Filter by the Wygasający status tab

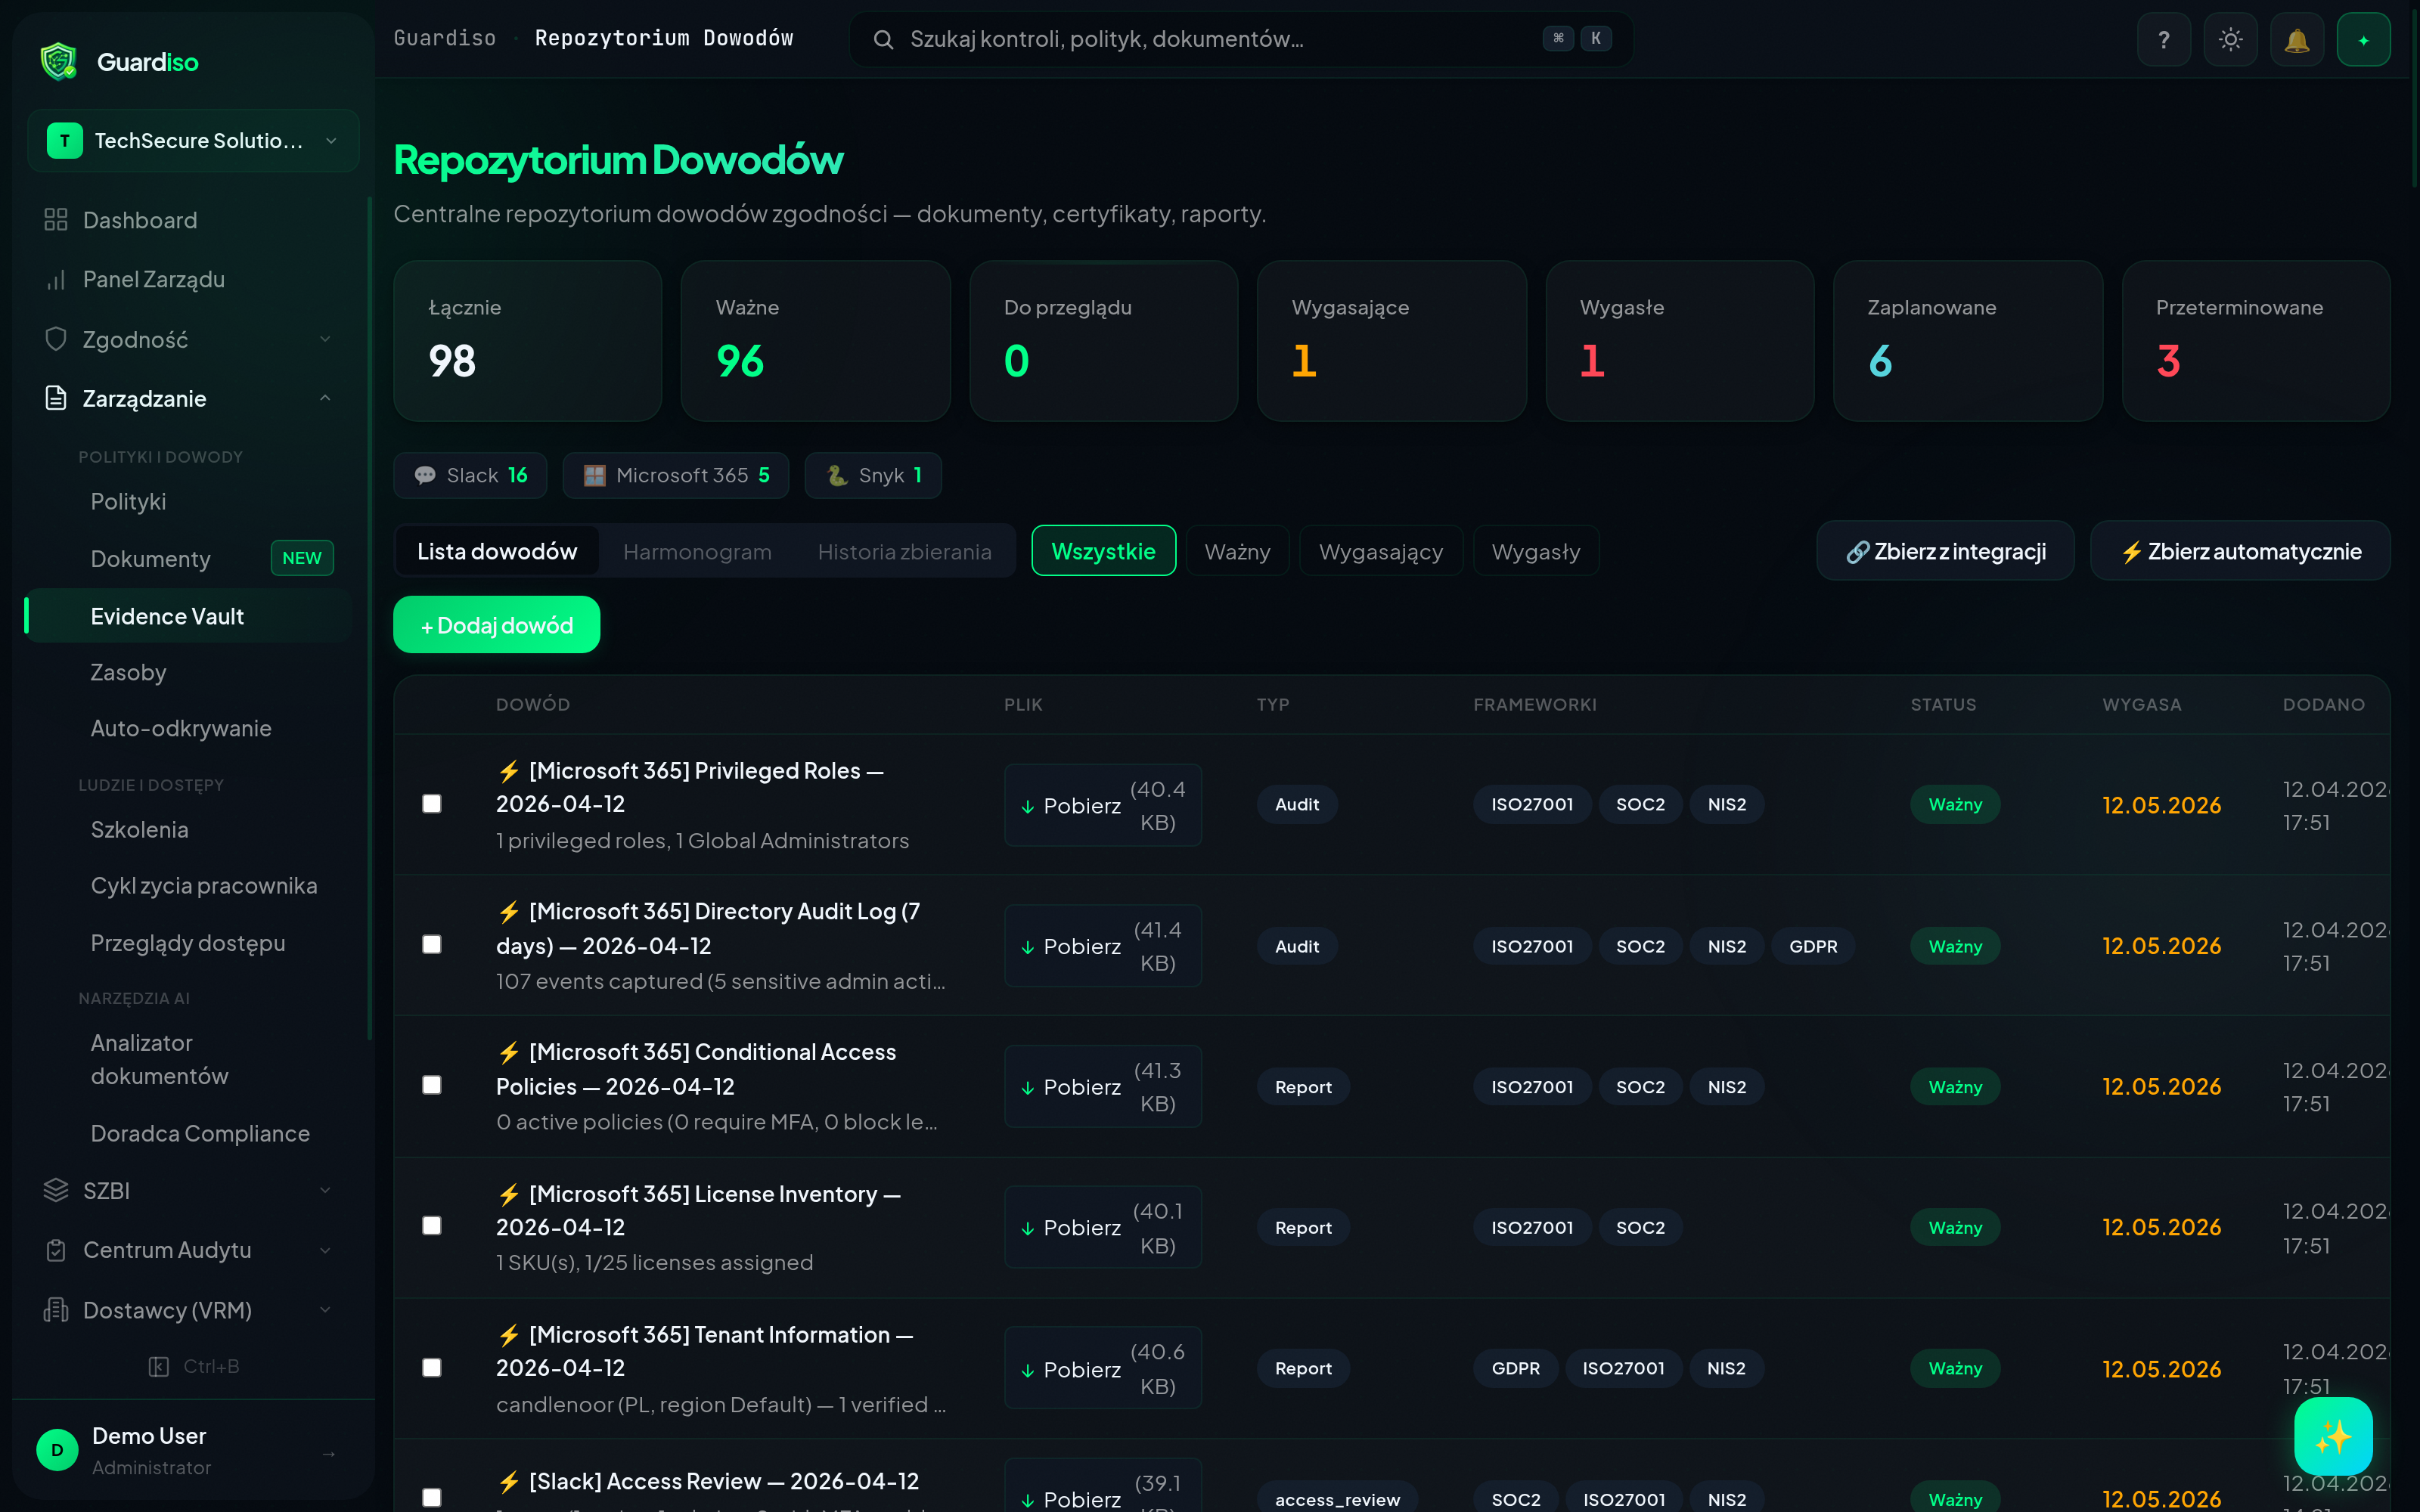[x=1380, y=552]
